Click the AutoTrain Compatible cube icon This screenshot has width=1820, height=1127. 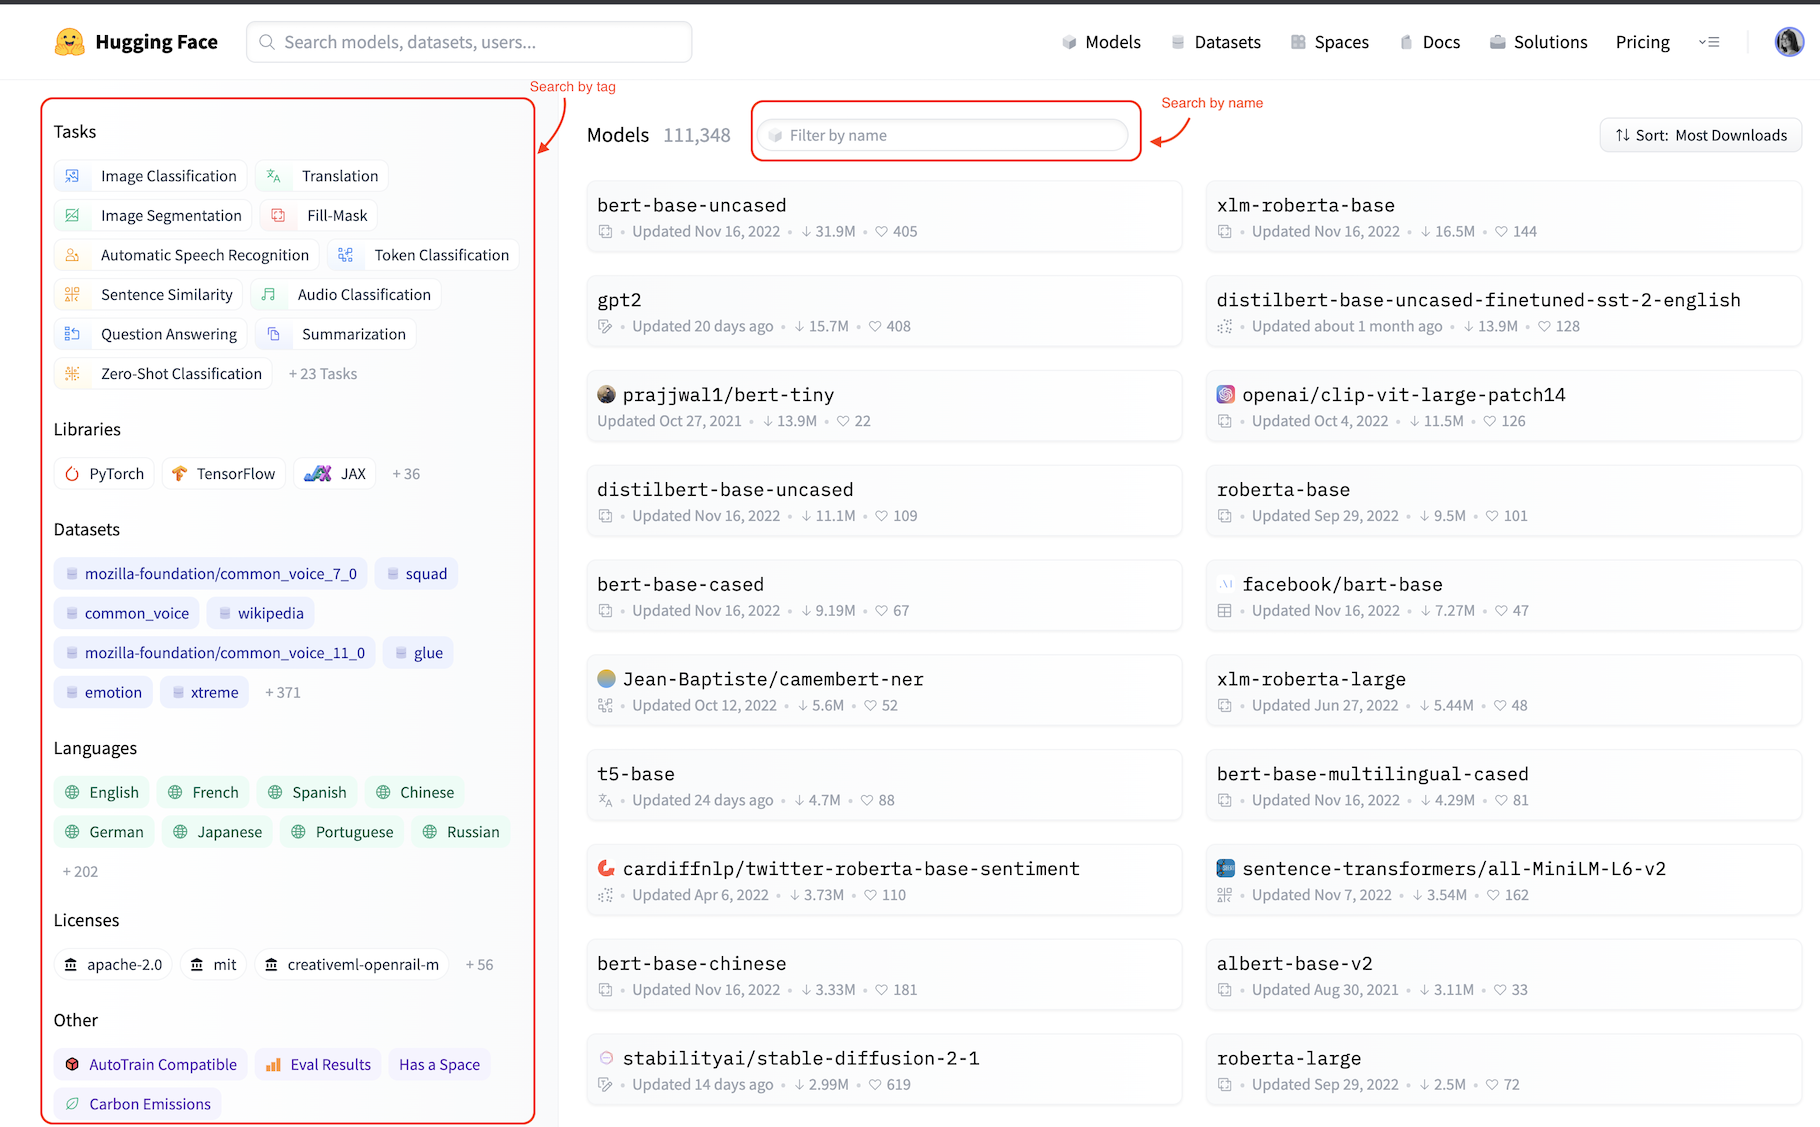pos(72,1064)
